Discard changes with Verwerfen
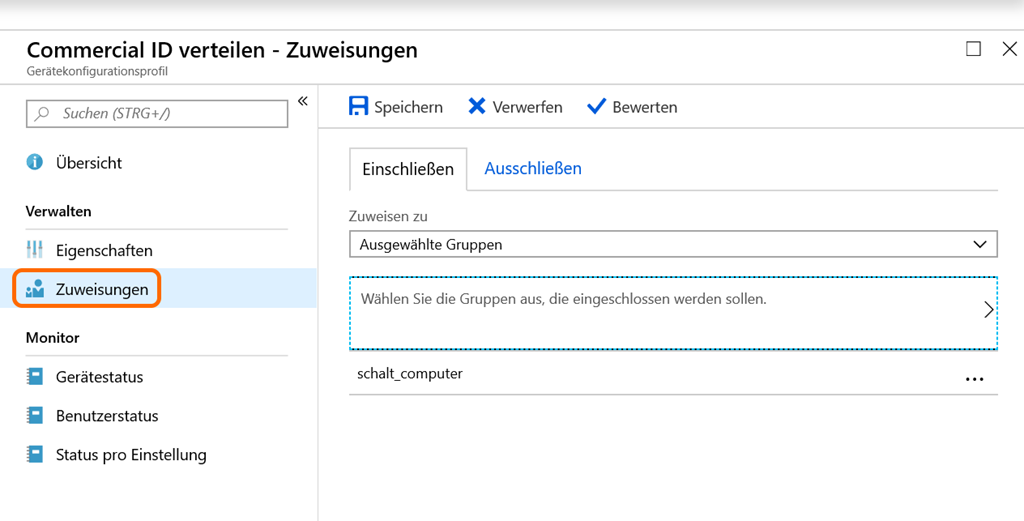Screen dimensions: 1024x521 (x=515, y=107)
